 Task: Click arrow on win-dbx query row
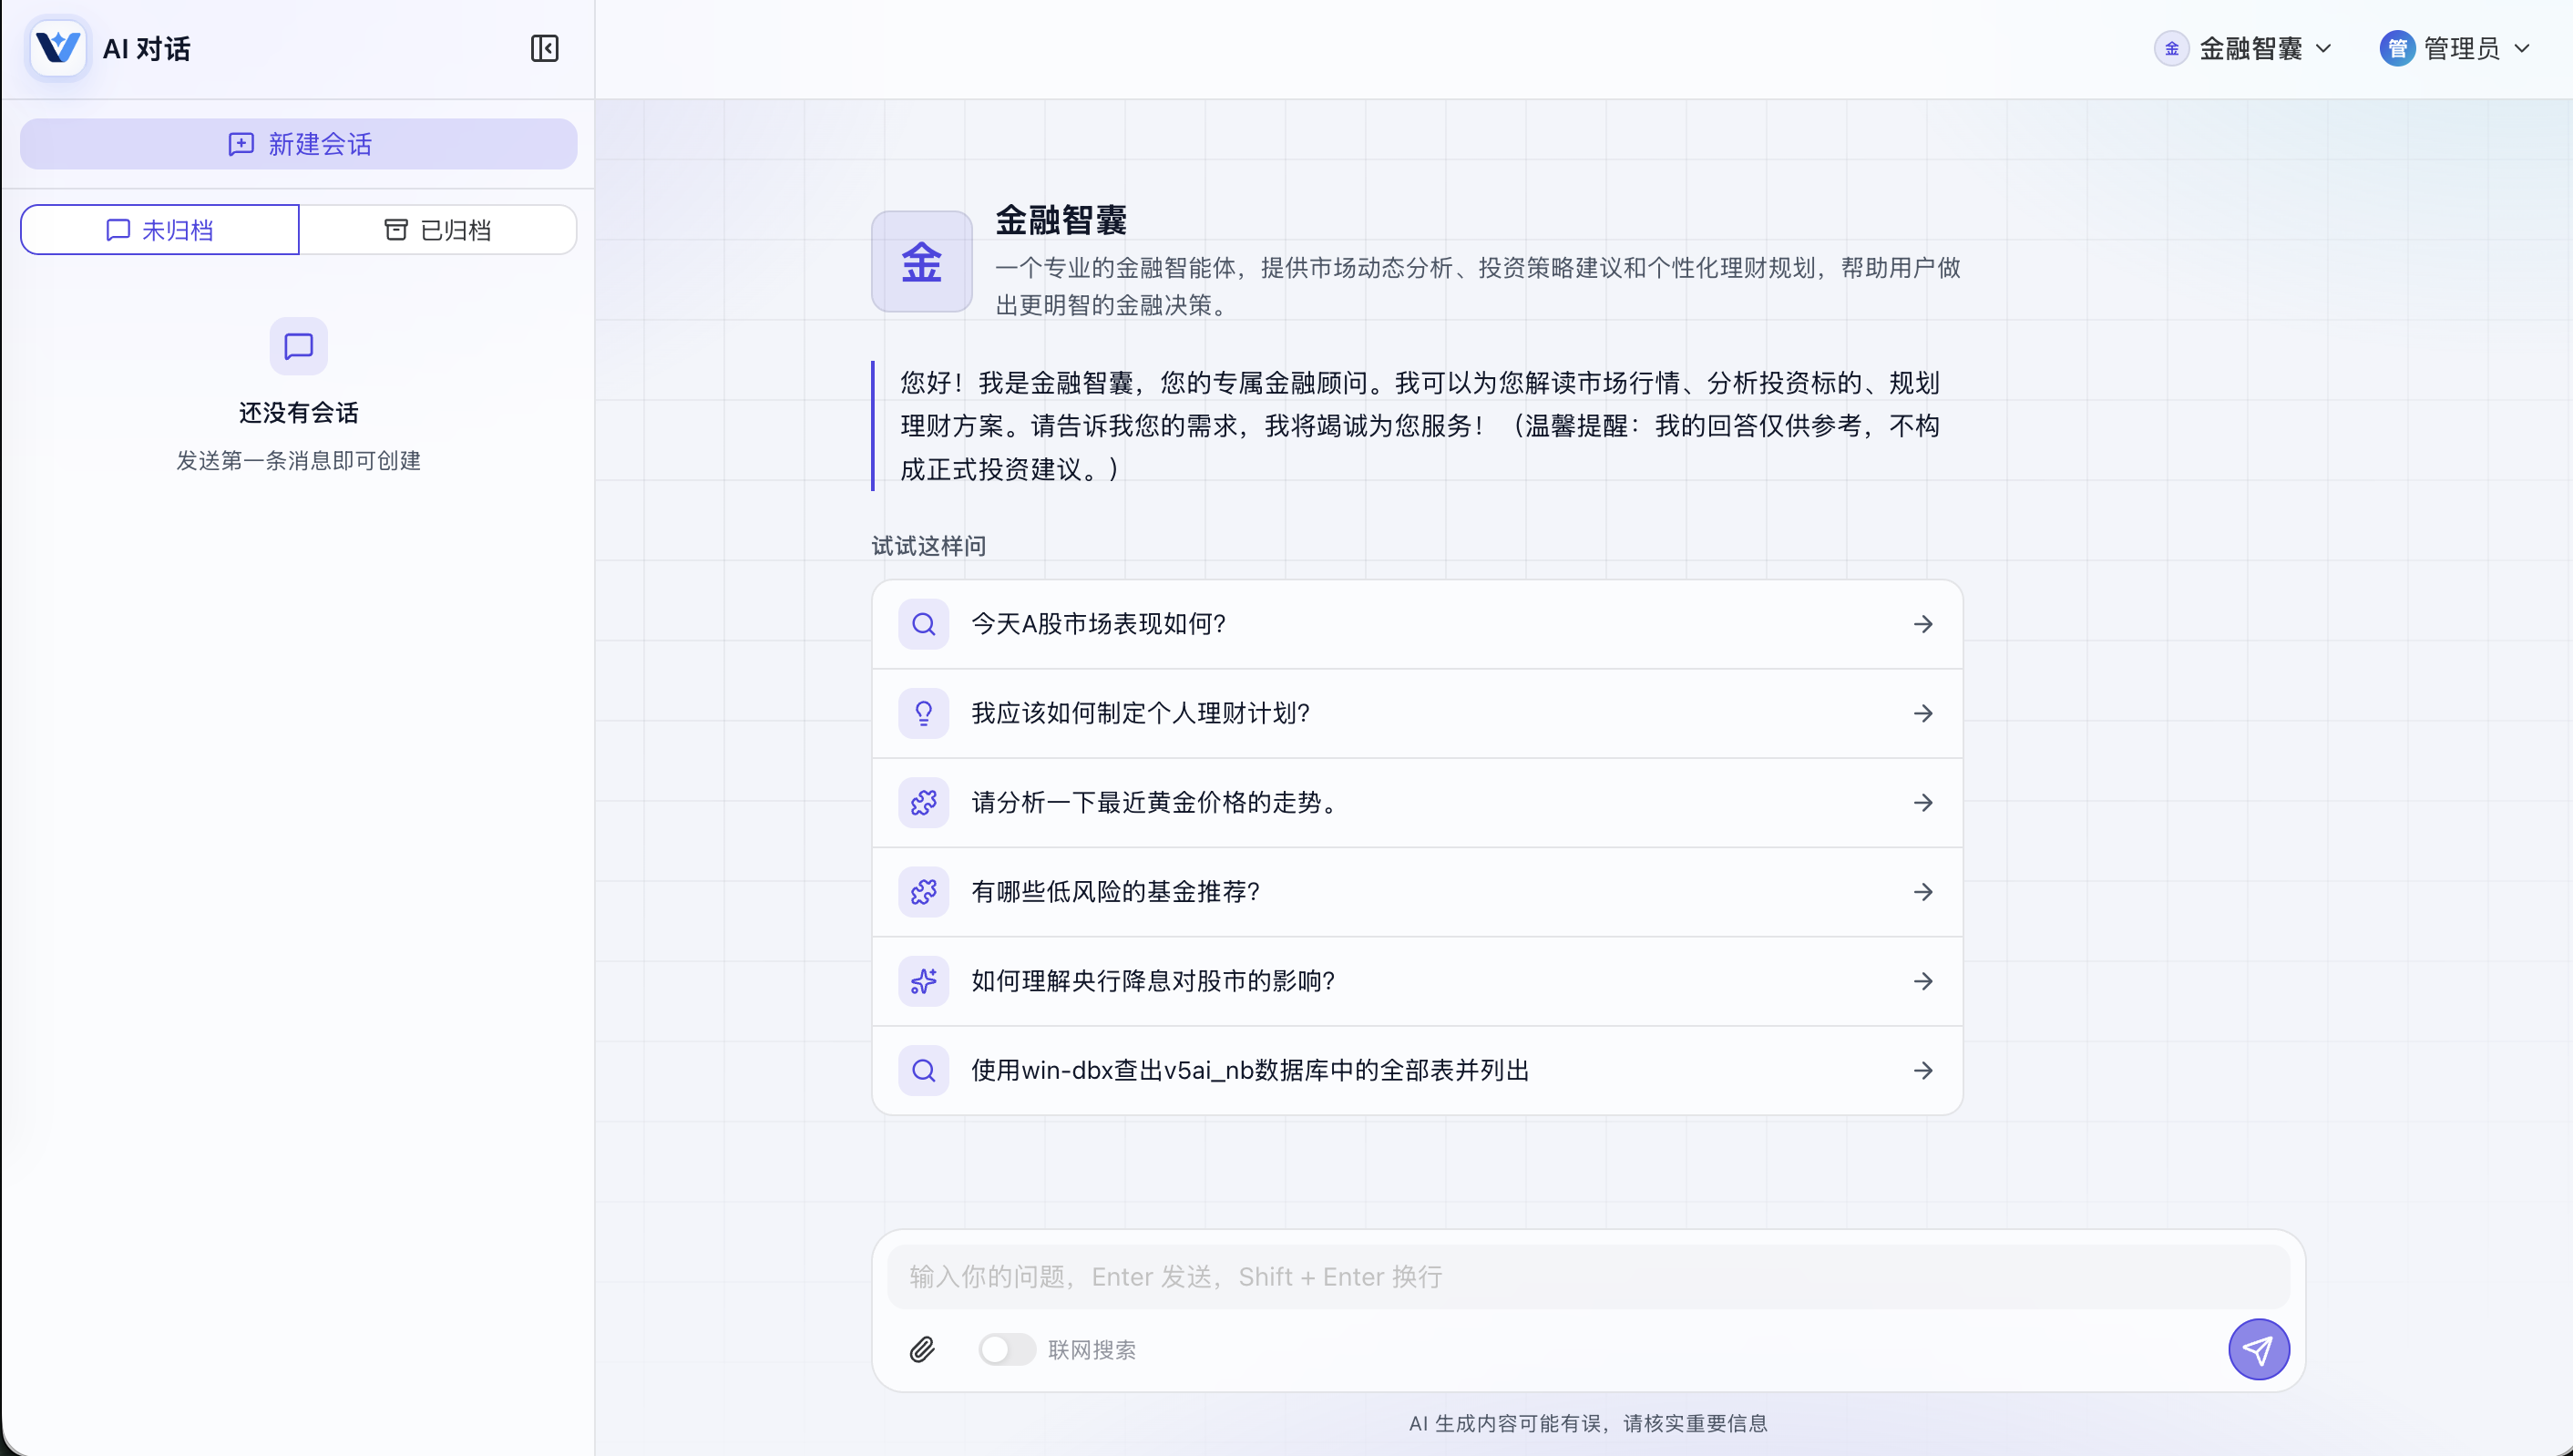coord(1922,1070)
